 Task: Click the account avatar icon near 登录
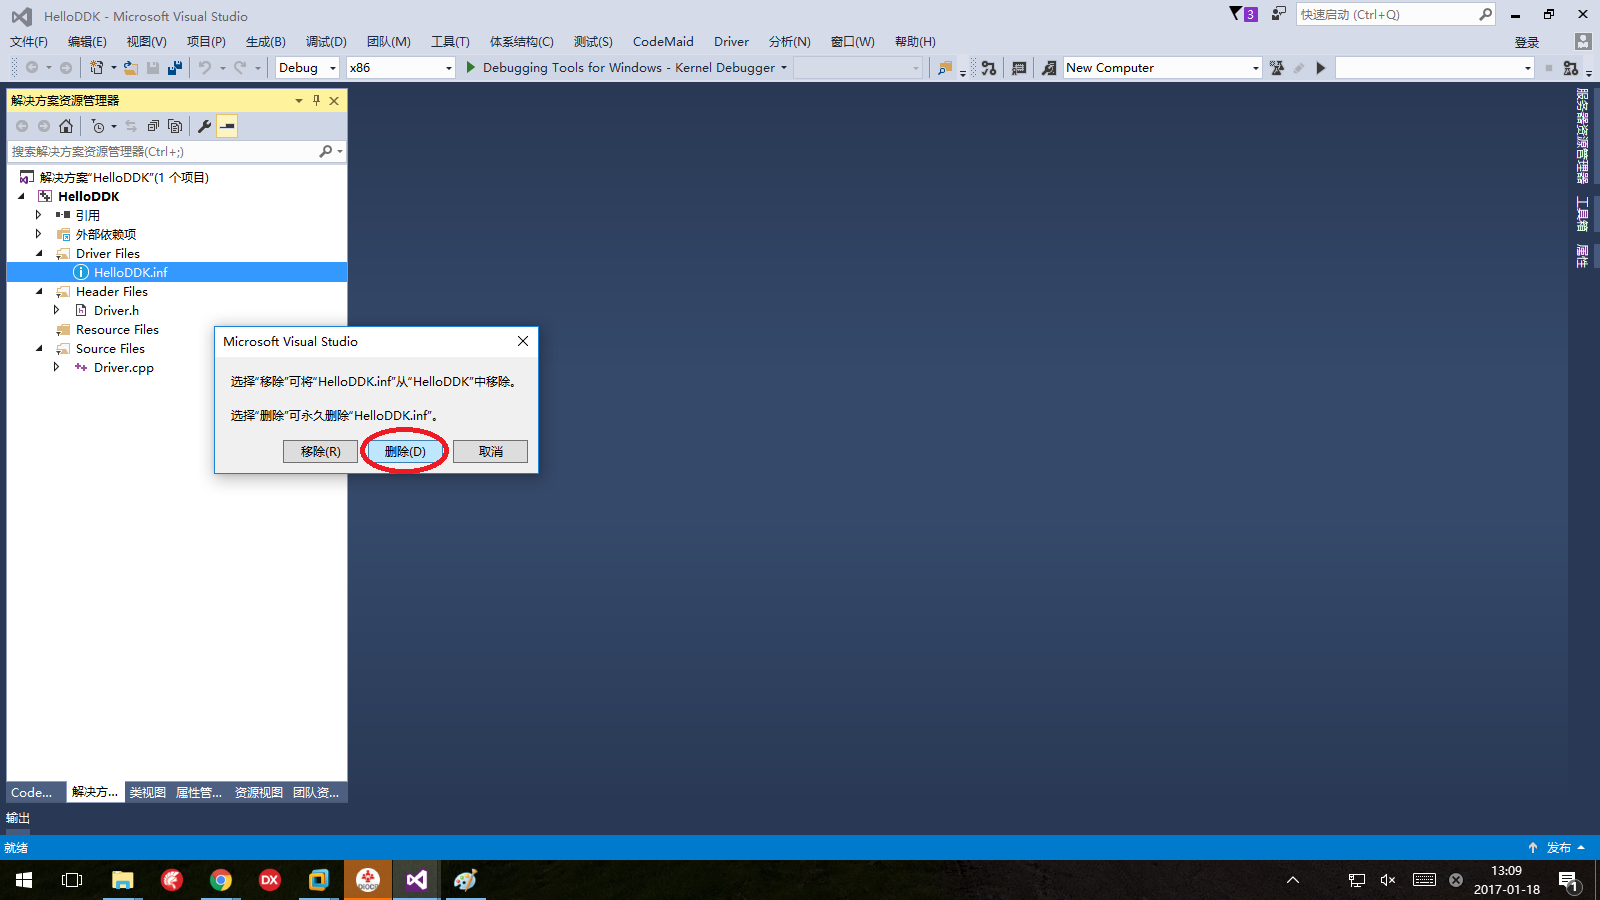tap(1582, 42)
